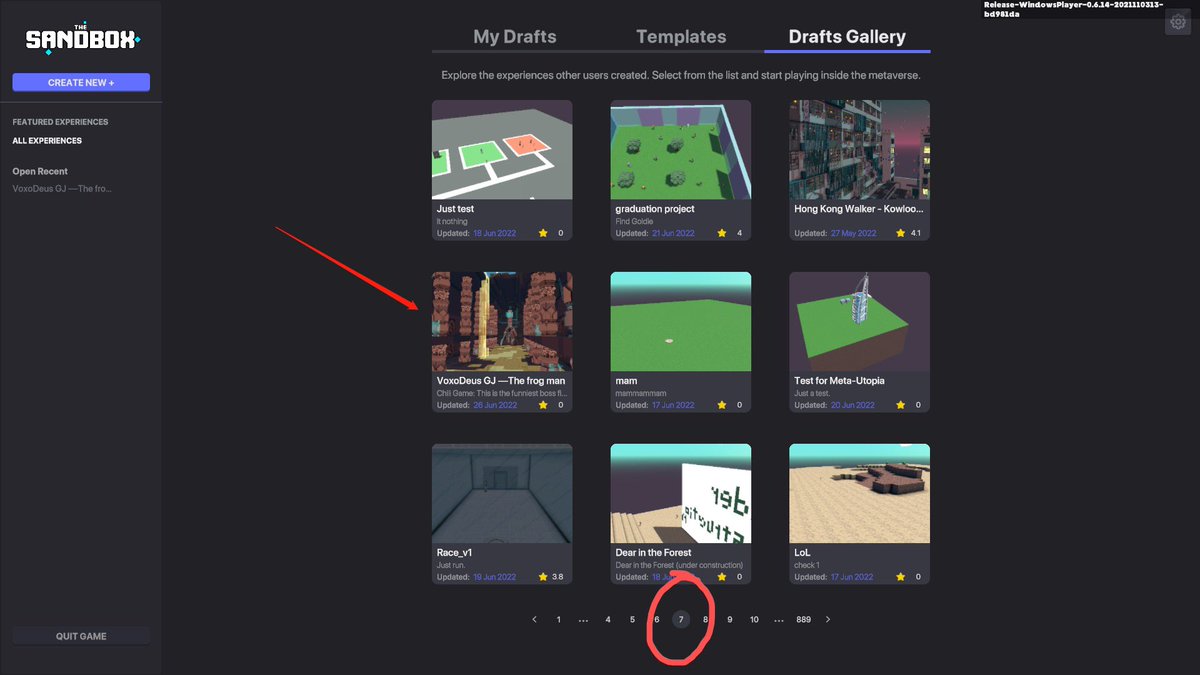1200x675 pixels.
Task: Open the VoxoDeus GJ frog man thumbnail
Action: tap(502, 321)
